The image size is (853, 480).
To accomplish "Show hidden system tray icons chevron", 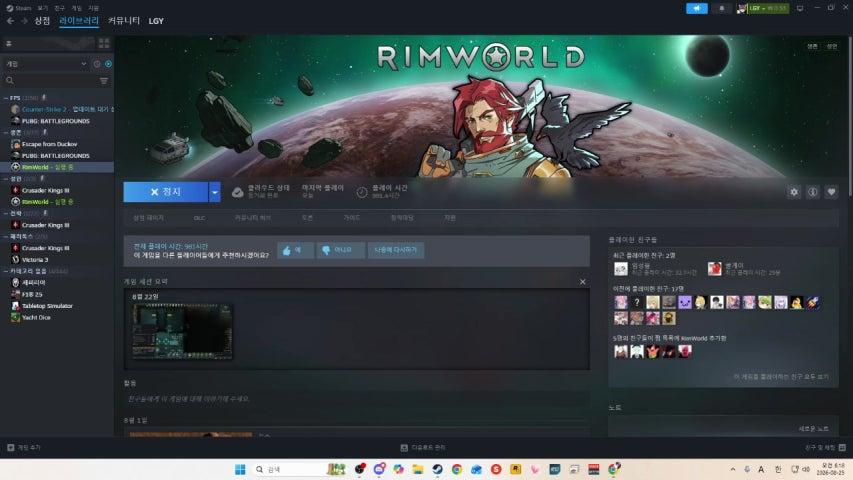I will tap(733, 469).
